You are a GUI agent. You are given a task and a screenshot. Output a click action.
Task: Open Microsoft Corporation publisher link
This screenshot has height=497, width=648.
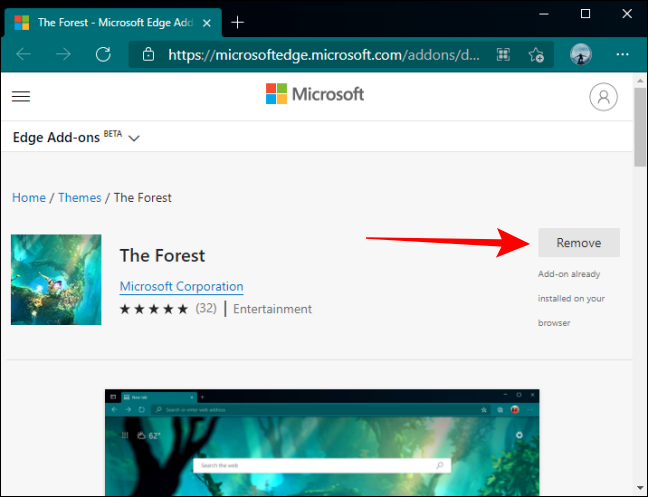pos(181,287)
